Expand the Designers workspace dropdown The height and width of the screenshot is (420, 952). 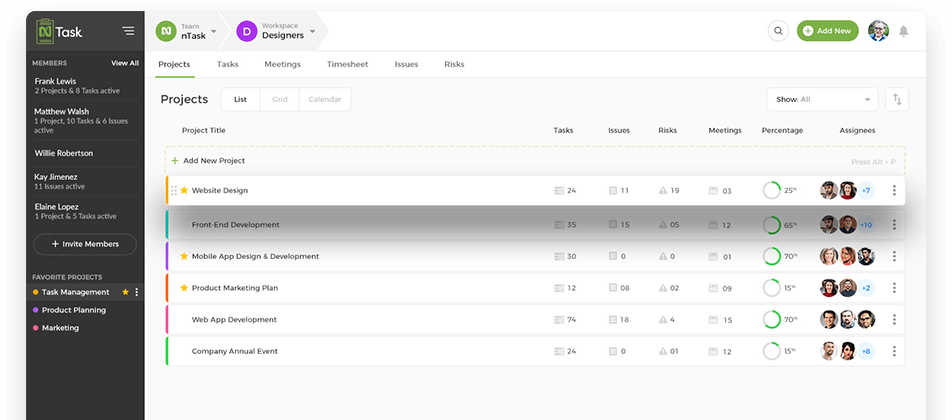(x=312, y=31)
